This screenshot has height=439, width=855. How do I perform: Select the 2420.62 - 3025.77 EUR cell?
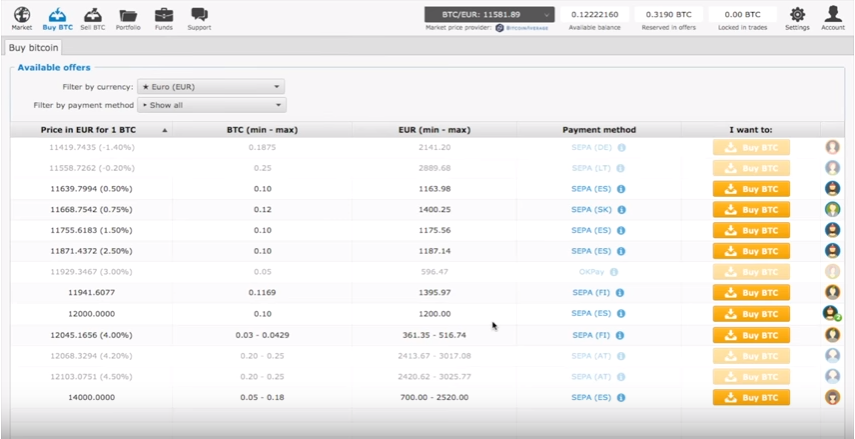[435, 377]
